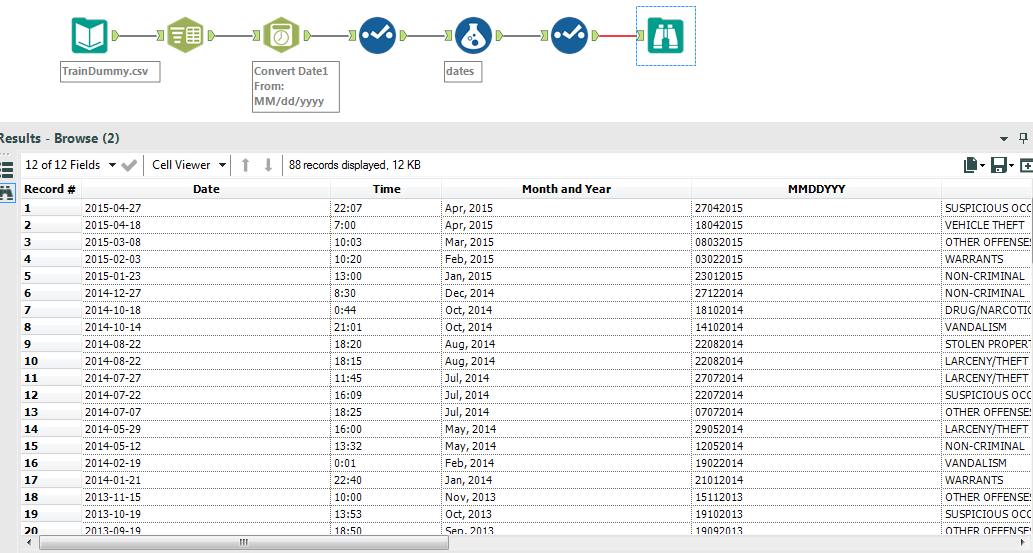Image resolution: width=1033 pixels, height=553 pixels.
Task: Select the first blue checkmark Select node
Action: coord(377,35)
